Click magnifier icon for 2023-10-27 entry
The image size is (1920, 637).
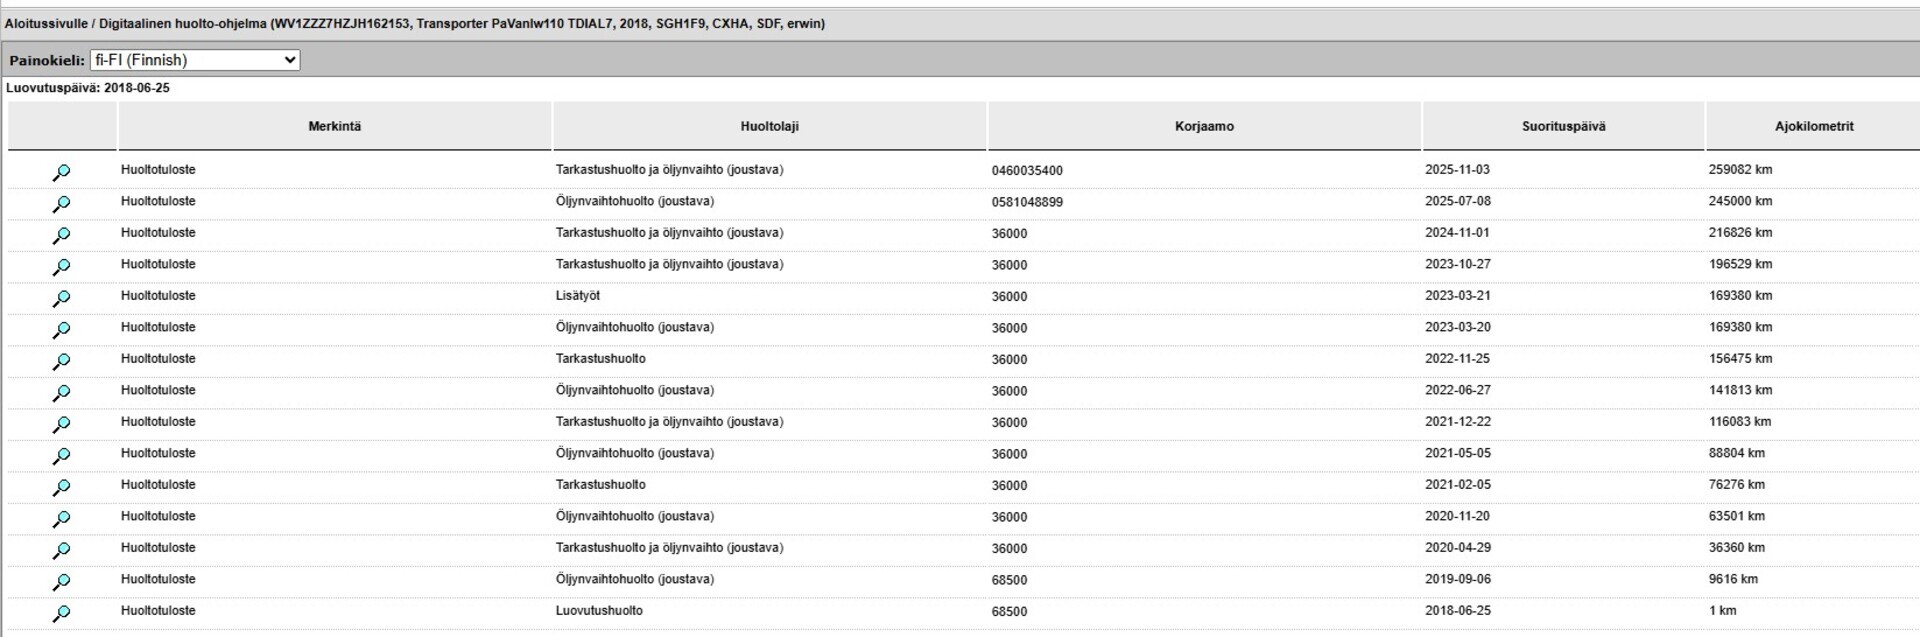[61, 267]
